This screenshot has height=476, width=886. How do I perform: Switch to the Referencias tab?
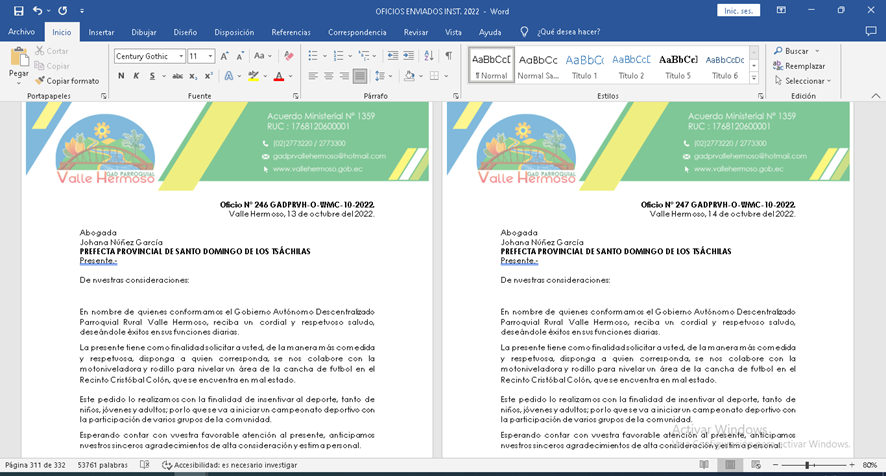(291, 32)
